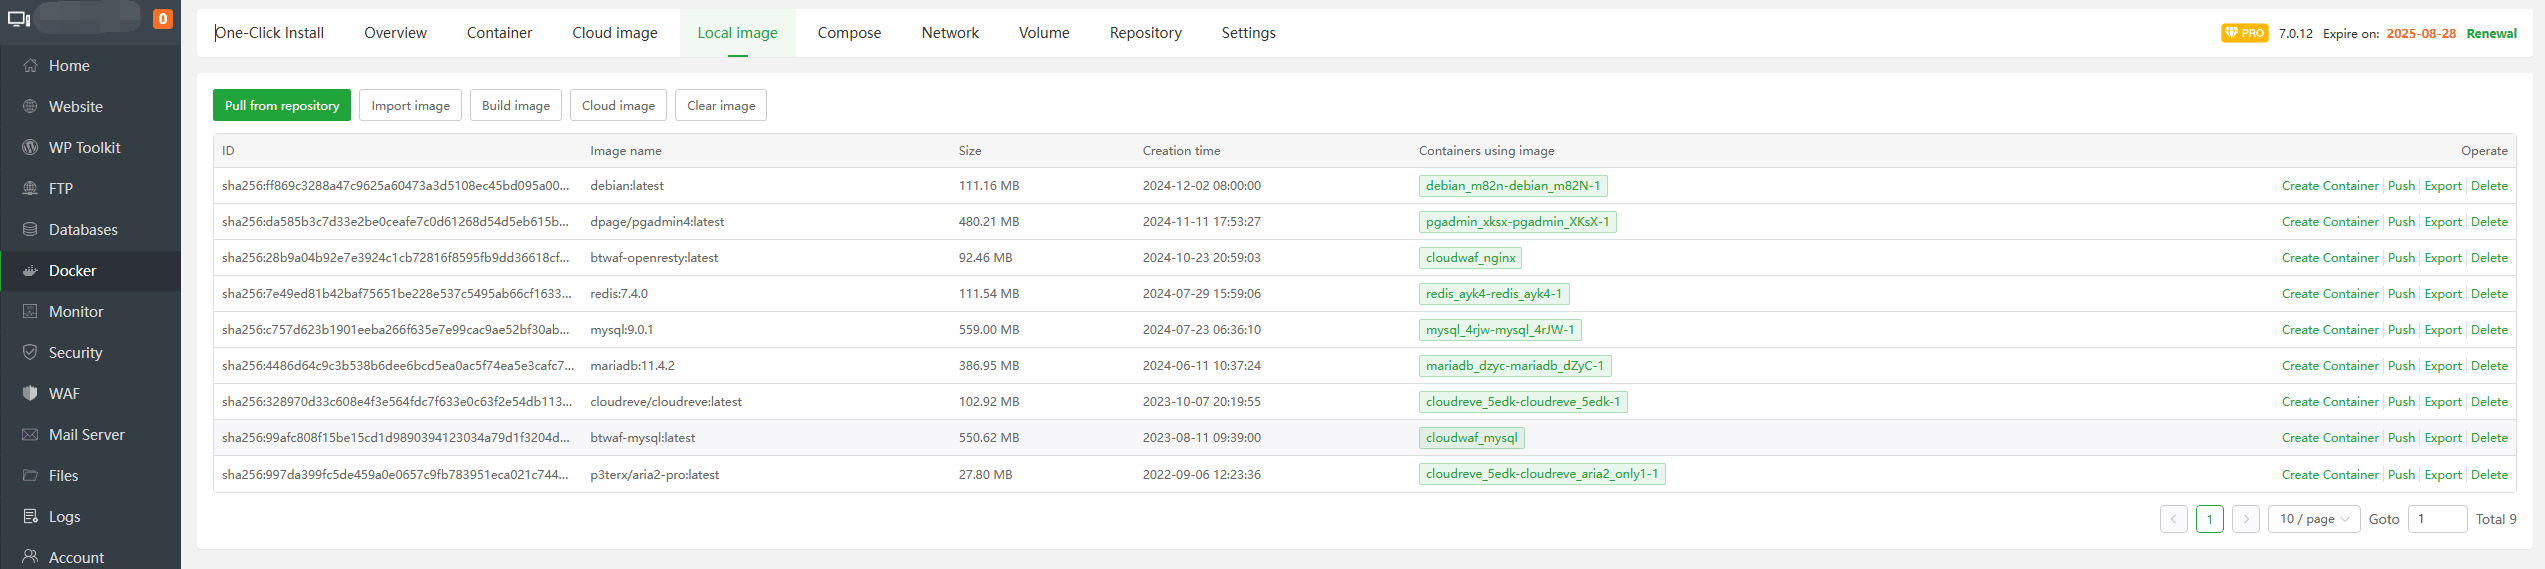Click the Renewal link

click(x=2491, y=34)
